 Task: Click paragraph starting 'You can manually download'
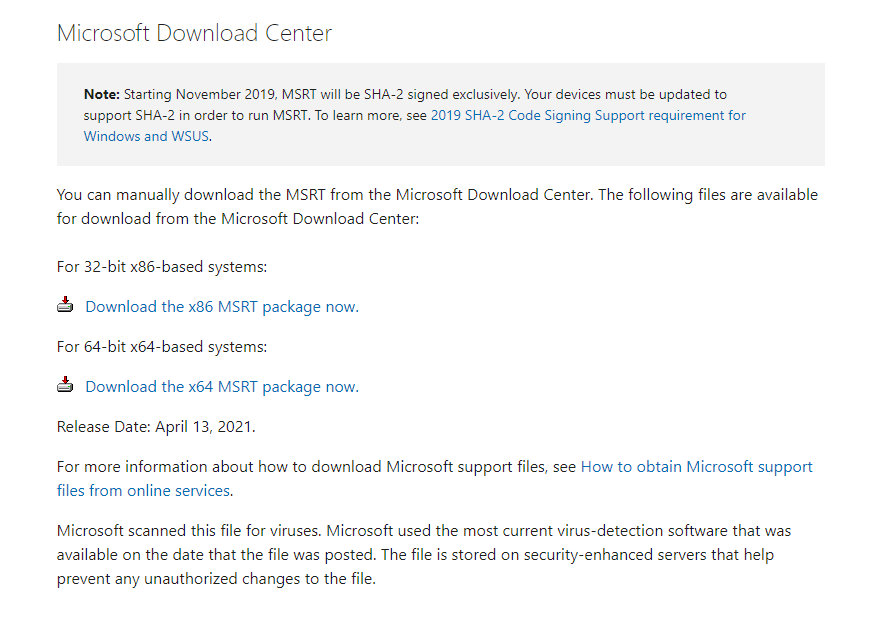tap(437, 207)
